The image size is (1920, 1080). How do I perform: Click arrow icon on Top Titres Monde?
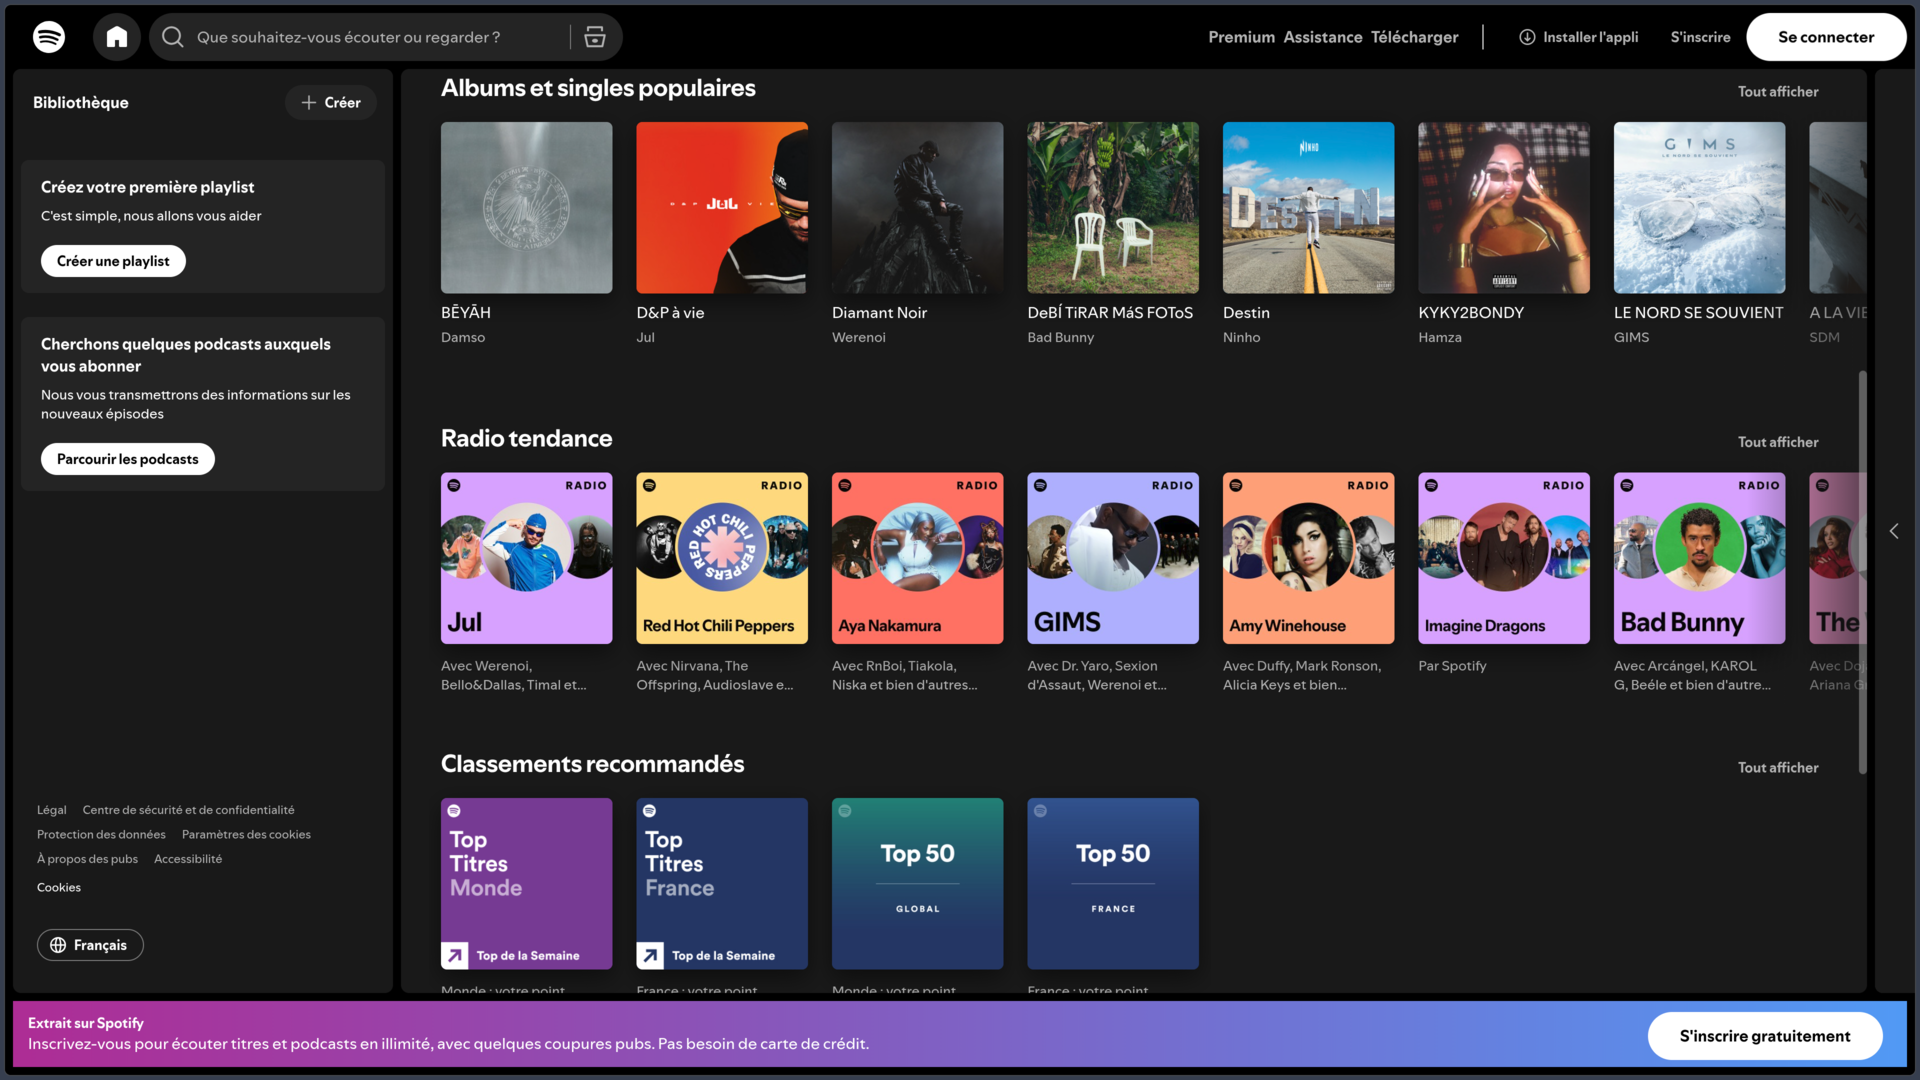tap(455, 956)
